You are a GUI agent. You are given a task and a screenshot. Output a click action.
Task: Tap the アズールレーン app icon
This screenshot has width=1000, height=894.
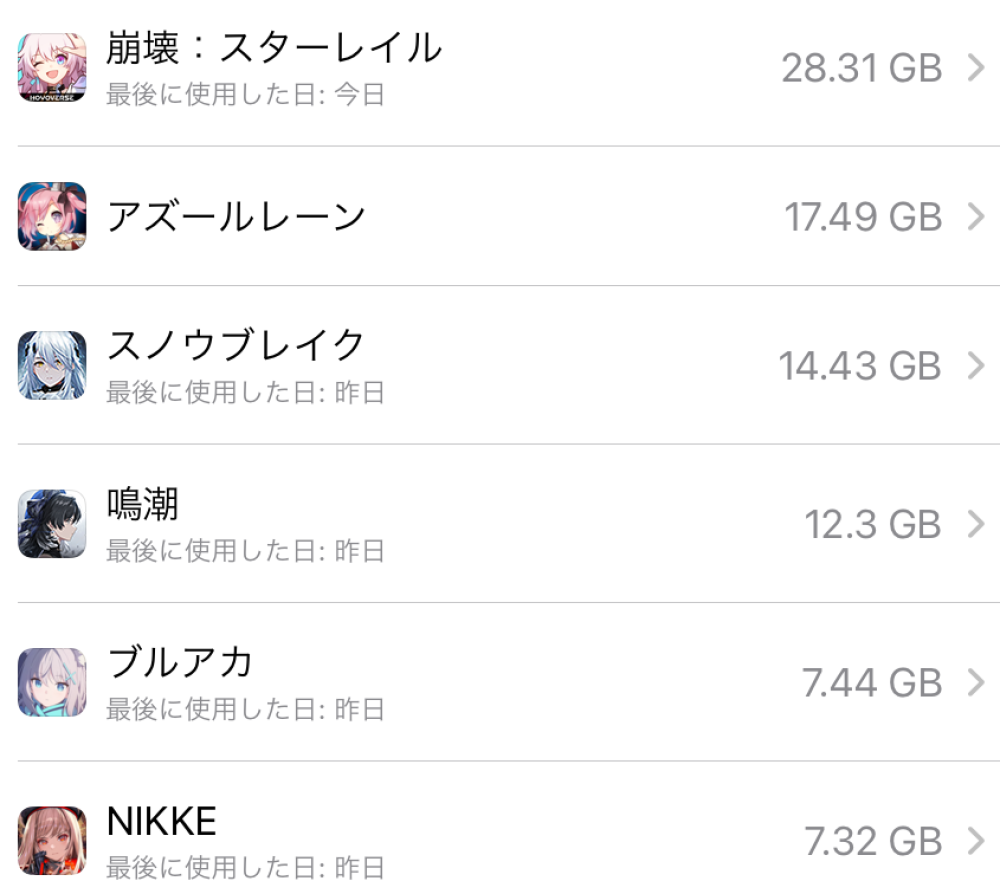(x=52, y=216)
